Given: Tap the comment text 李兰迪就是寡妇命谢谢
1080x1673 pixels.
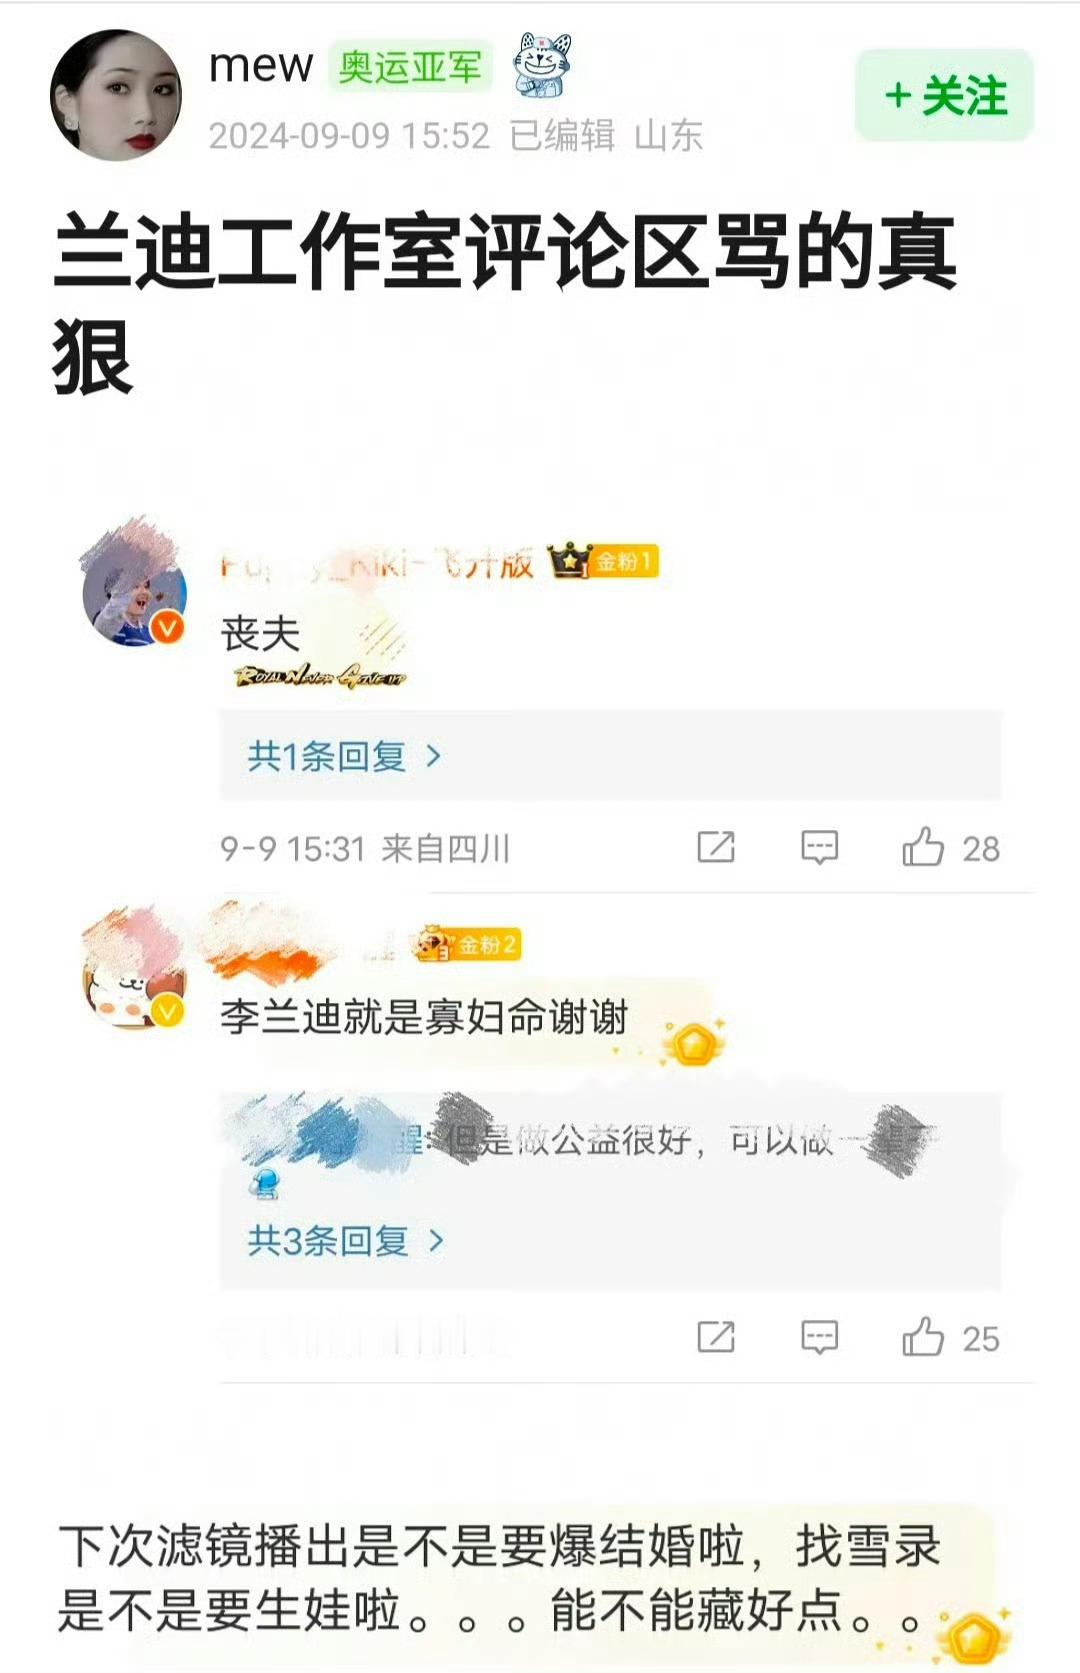Looking at the screenshot, I should tap(424, 1017).
